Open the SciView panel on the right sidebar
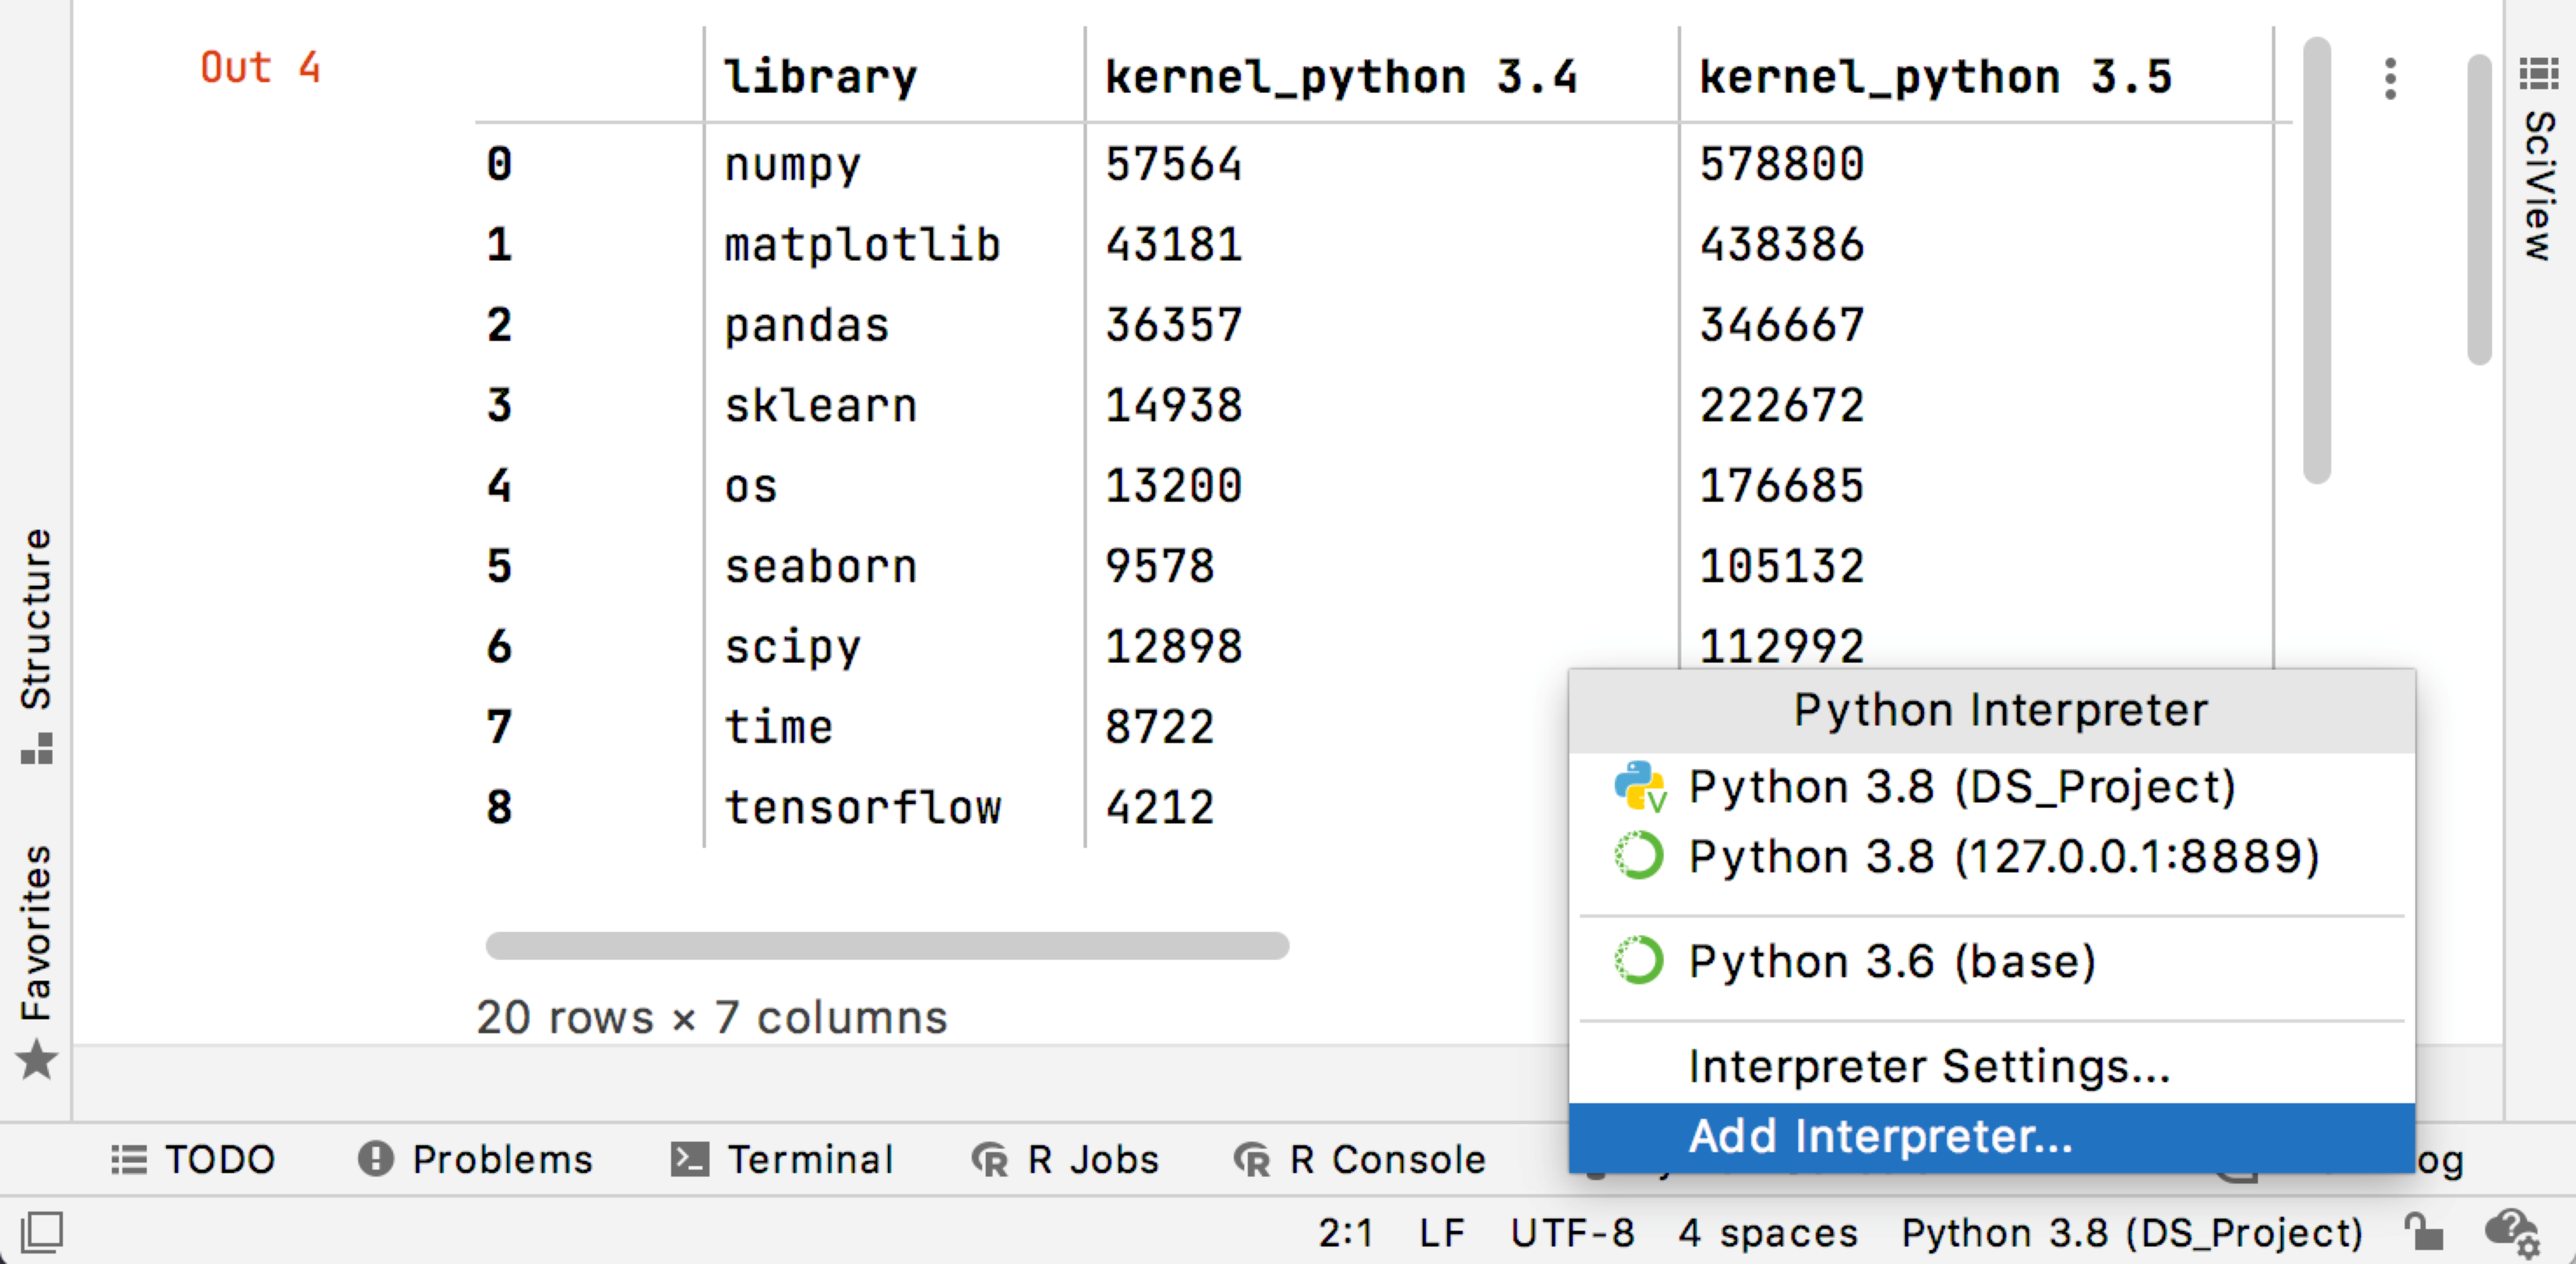 [x=2537, y=160]
